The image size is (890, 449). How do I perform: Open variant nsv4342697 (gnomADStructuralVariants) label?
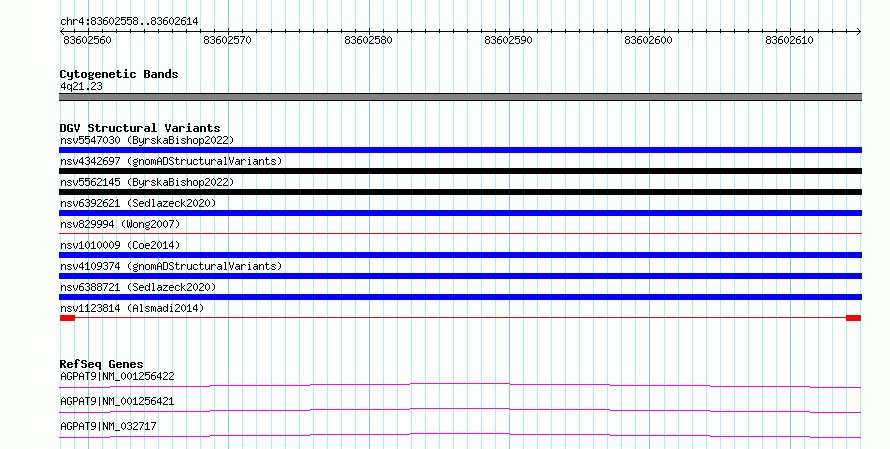[x=171, y=161]
